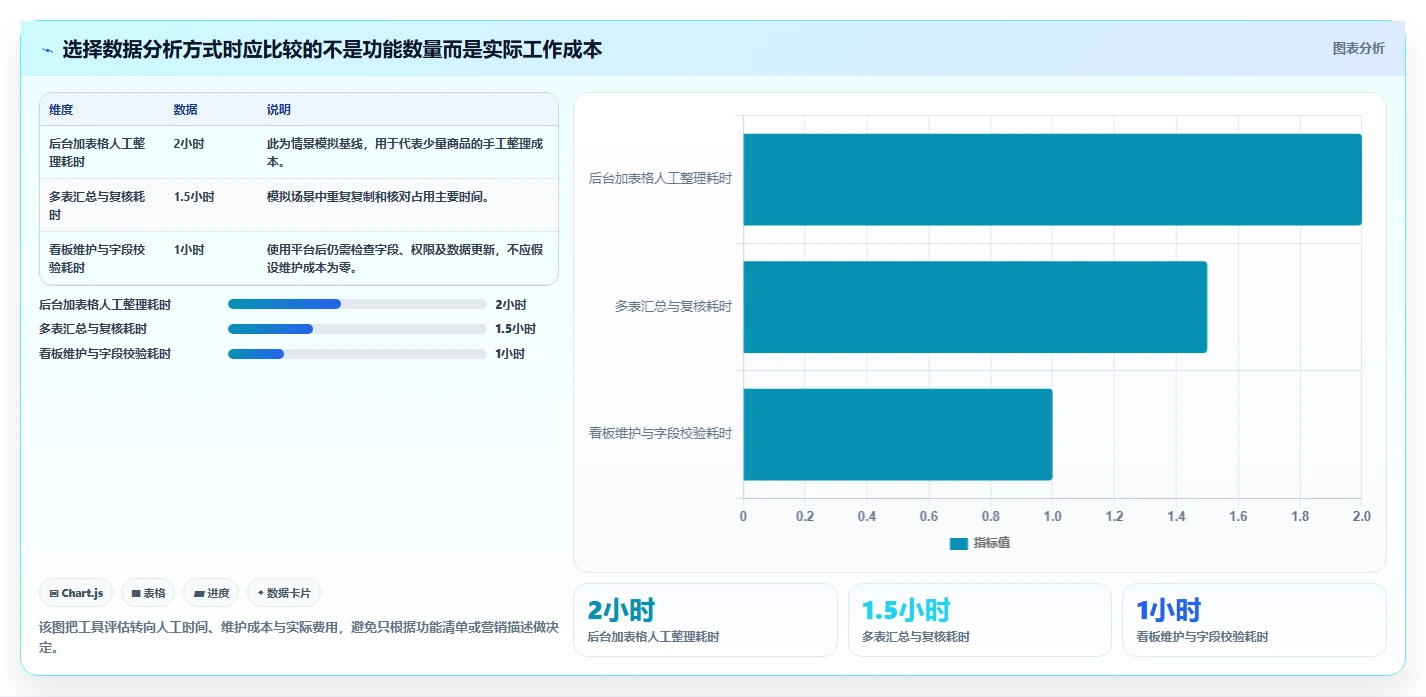The image size is (1426, 697).
Task: Click the teal legend color box
Action: (x=959, y=543)
